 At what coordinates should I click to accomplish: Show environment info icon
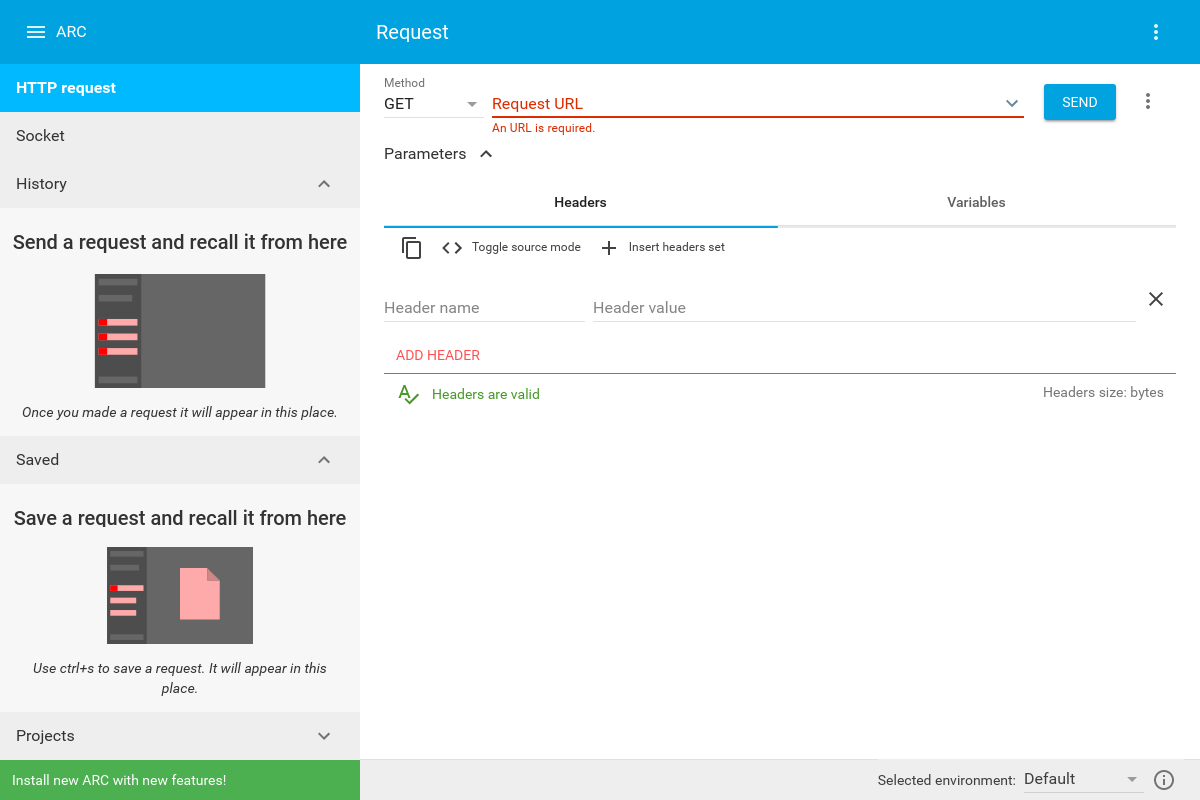tap(1164, 780)
